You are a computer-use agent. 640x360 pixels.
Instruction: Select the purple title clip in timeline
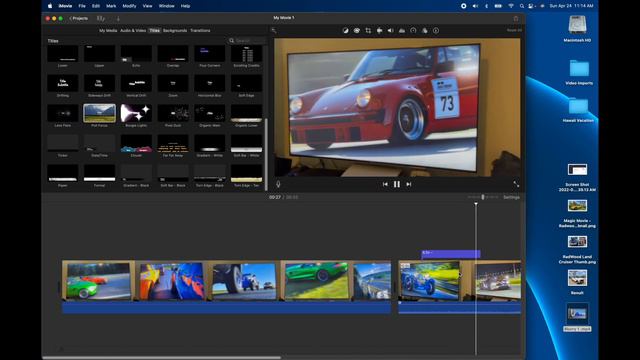point(451,254)
